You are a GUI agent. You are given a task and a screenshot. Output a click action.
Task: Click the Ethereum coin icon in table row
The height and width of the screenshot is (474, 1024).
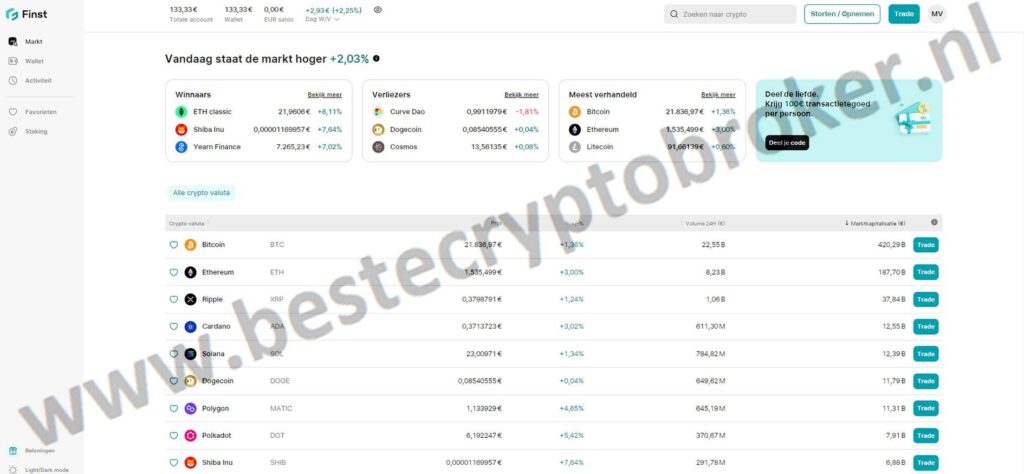(190, 272)
